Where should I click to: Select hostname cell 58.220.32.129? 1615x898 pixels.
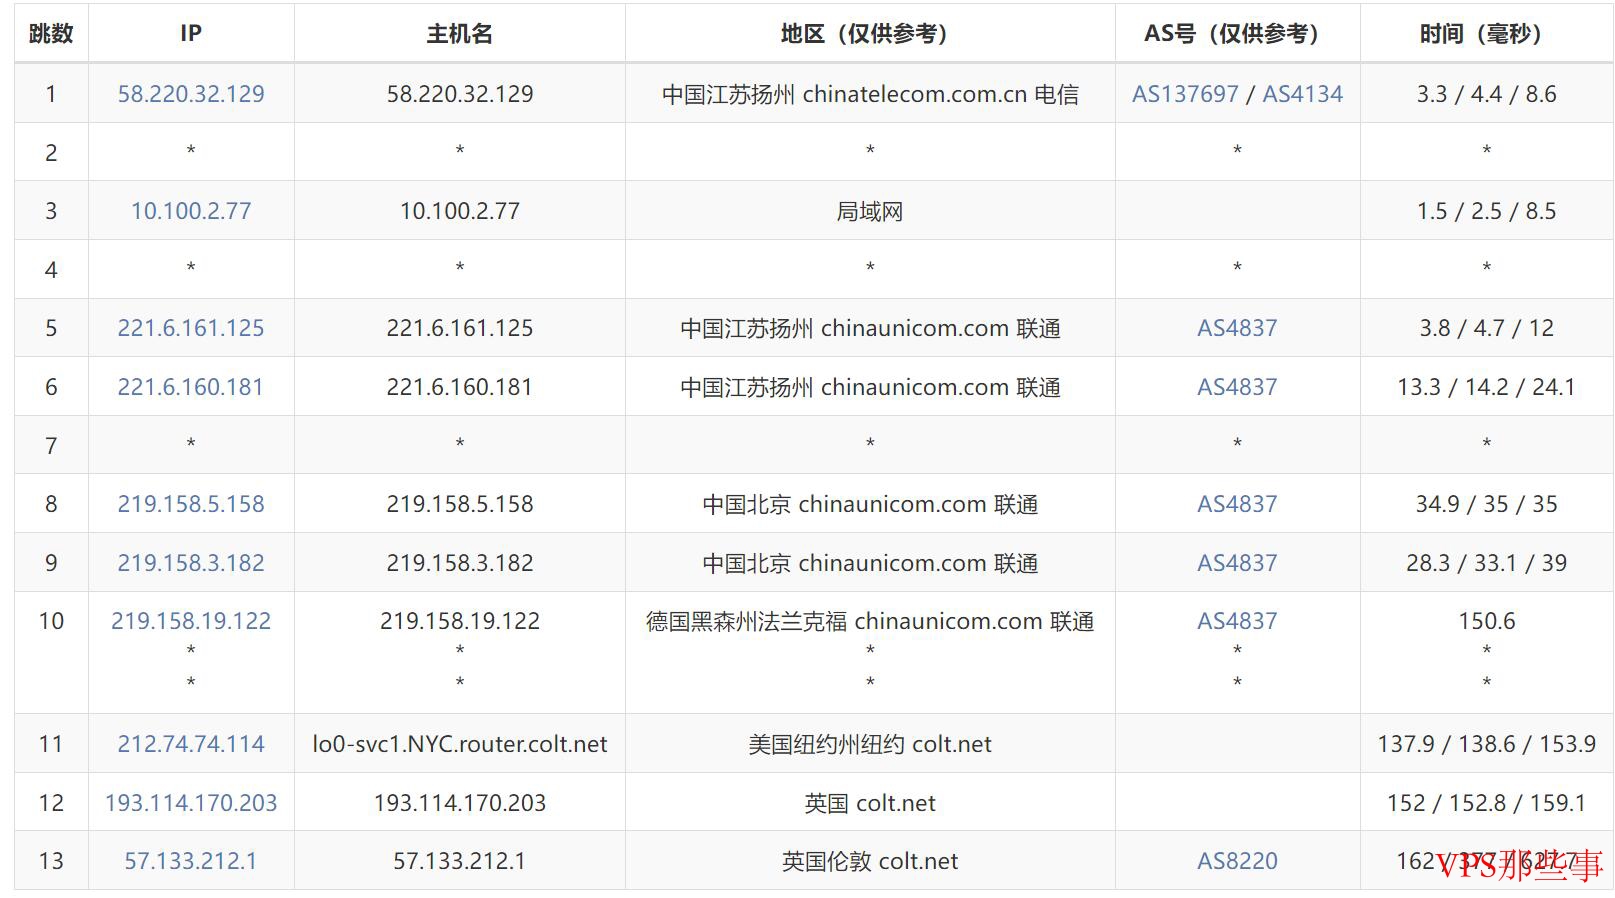pos(460,94)
